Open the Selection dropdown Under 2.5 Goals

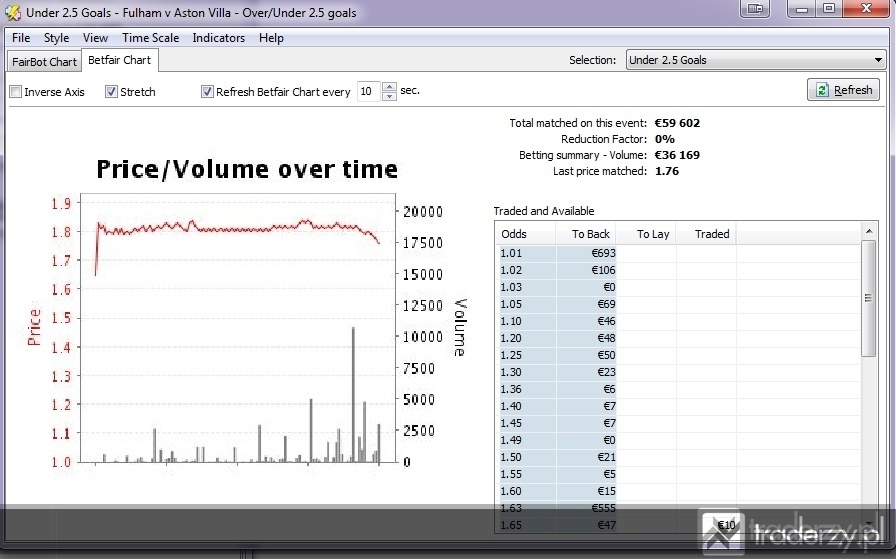(x=755, y=60)
